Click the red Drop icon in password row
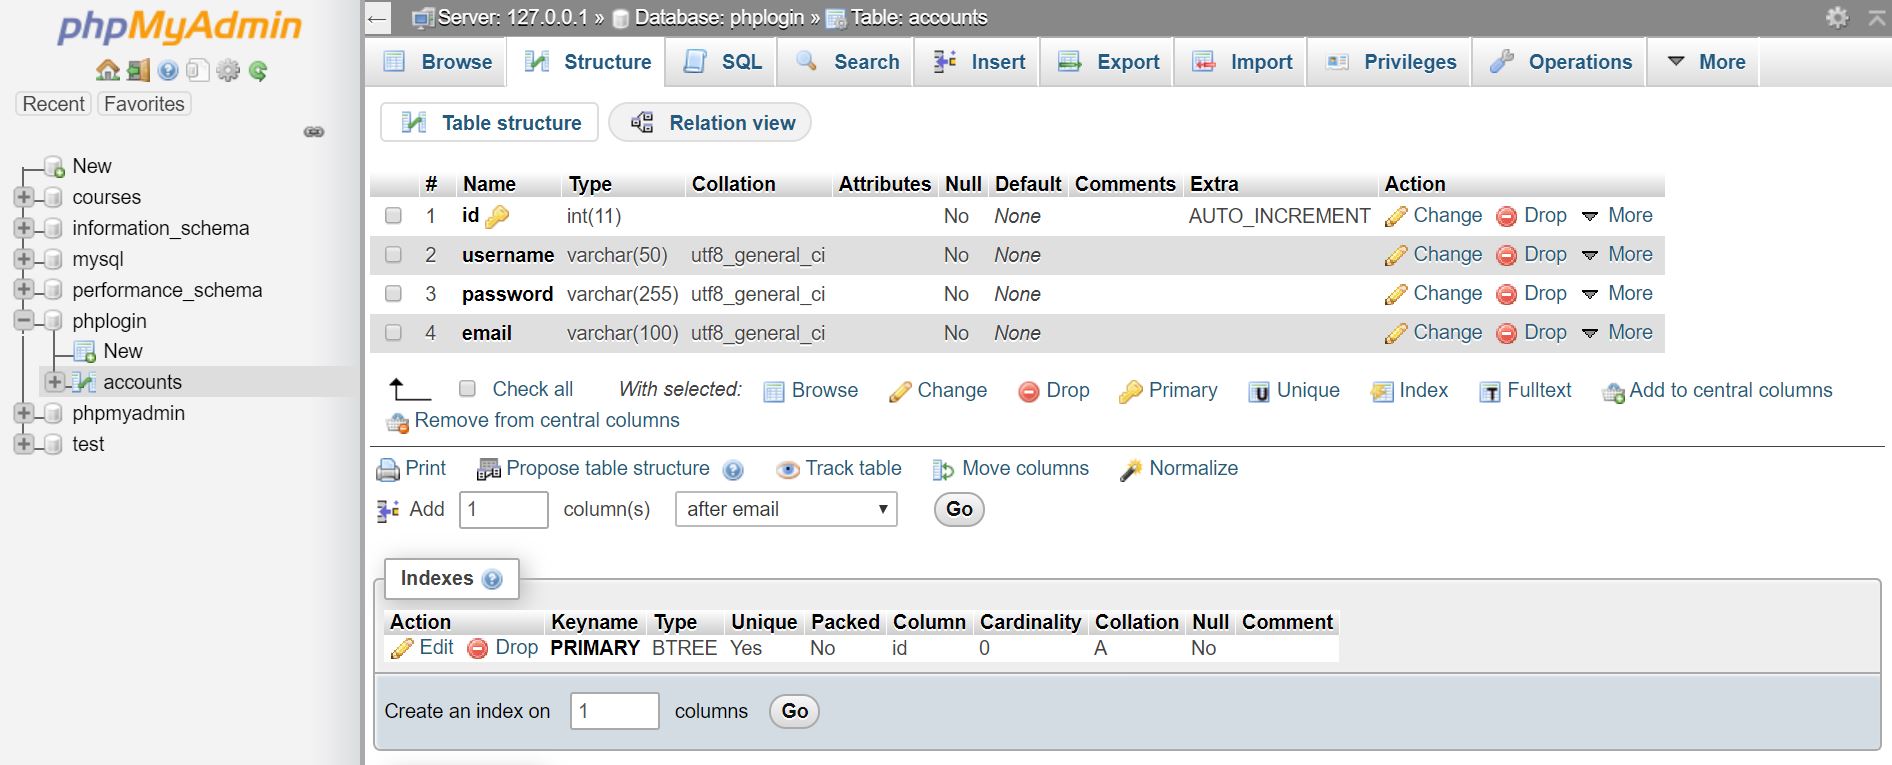 click(x=1506, y=295)
